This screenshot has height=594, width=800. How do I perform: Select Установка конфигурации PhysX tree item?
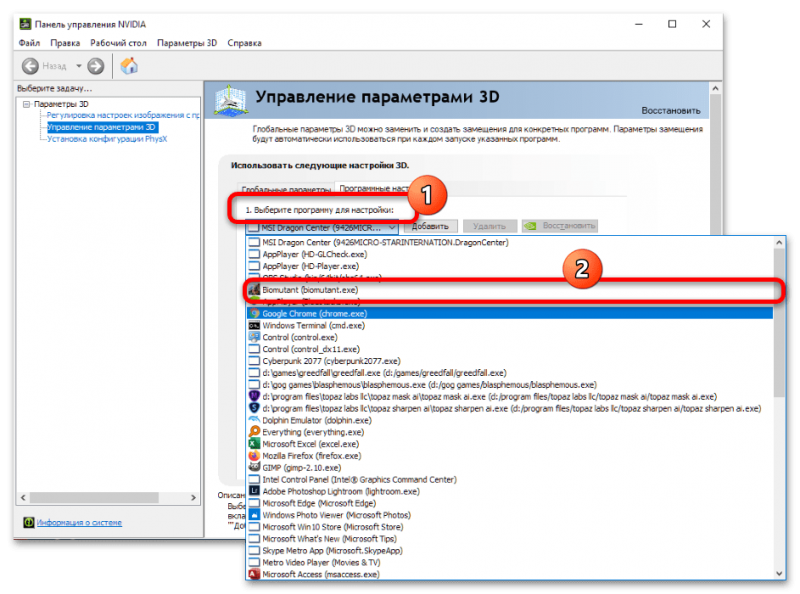point(107,139)
